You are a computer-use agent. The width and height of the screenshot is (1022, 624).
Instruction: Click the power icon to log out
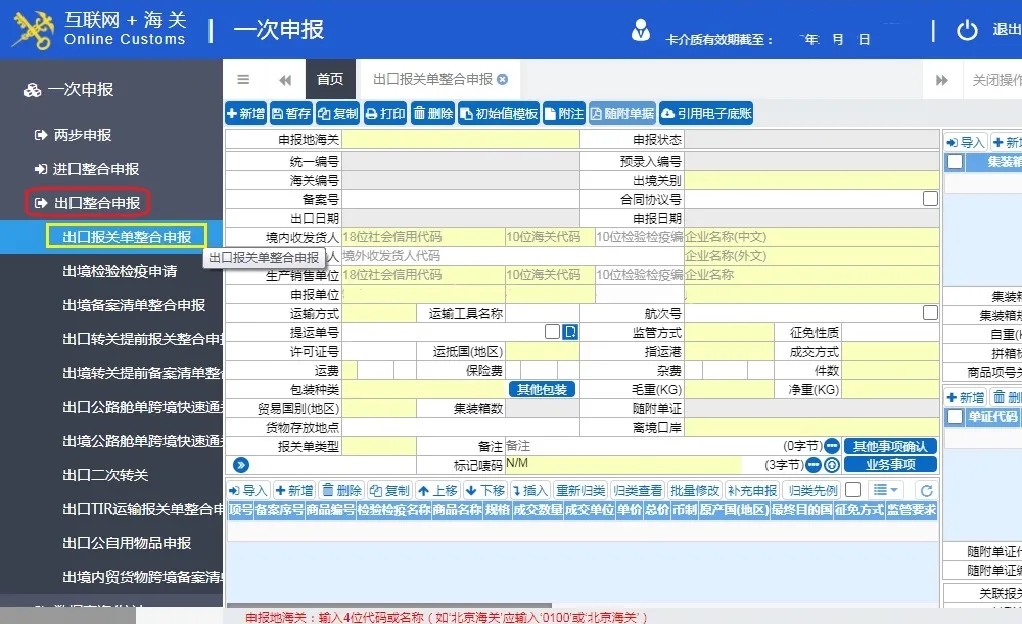pyautogui.click(x=967, y=30)
